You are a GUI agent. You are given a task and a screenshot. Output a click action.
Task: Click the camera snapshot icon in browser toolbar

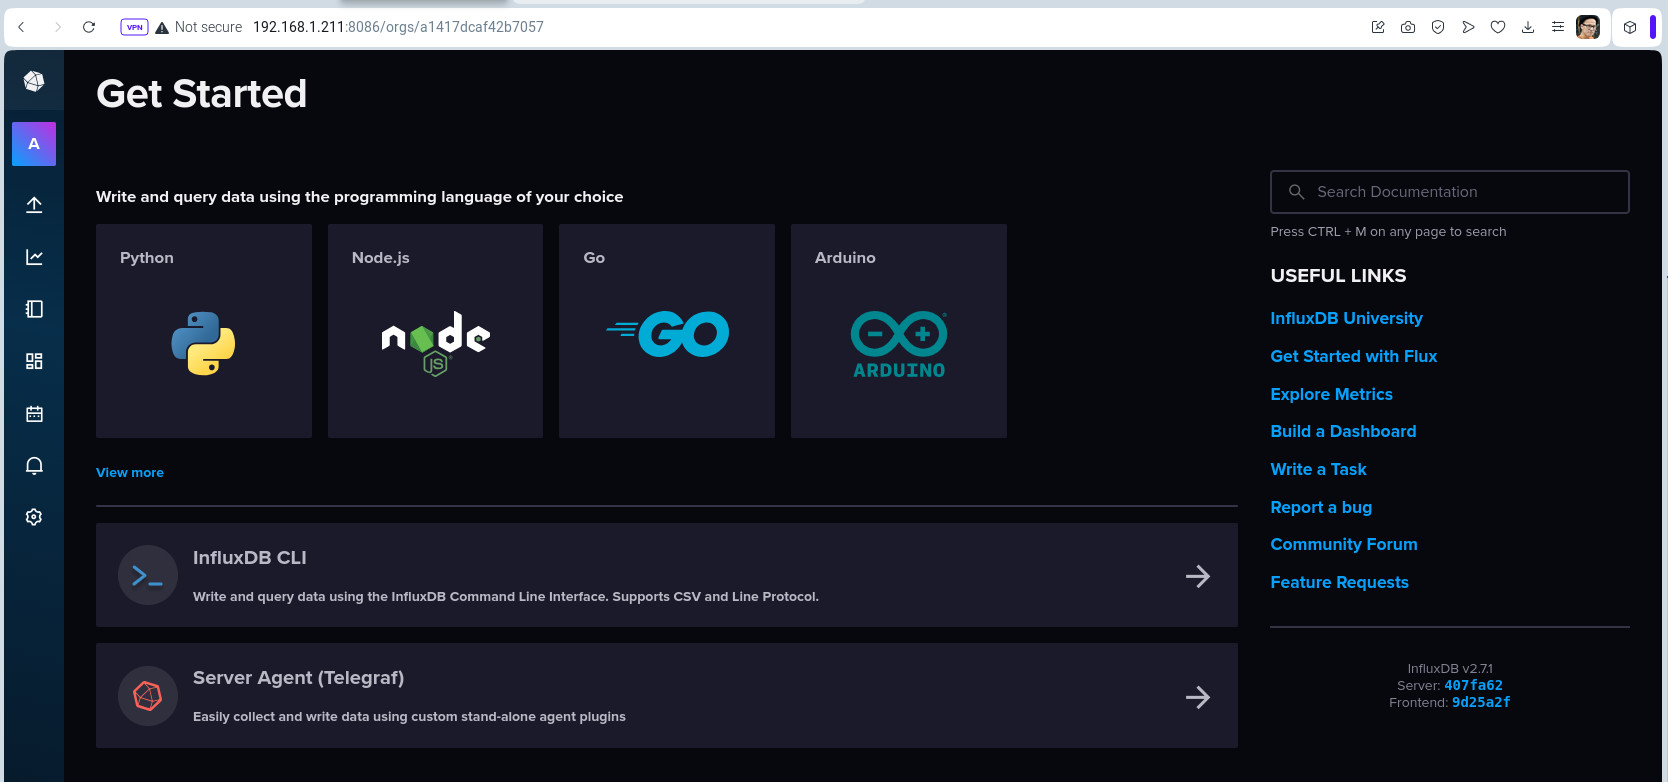(x=1408, y=27)
